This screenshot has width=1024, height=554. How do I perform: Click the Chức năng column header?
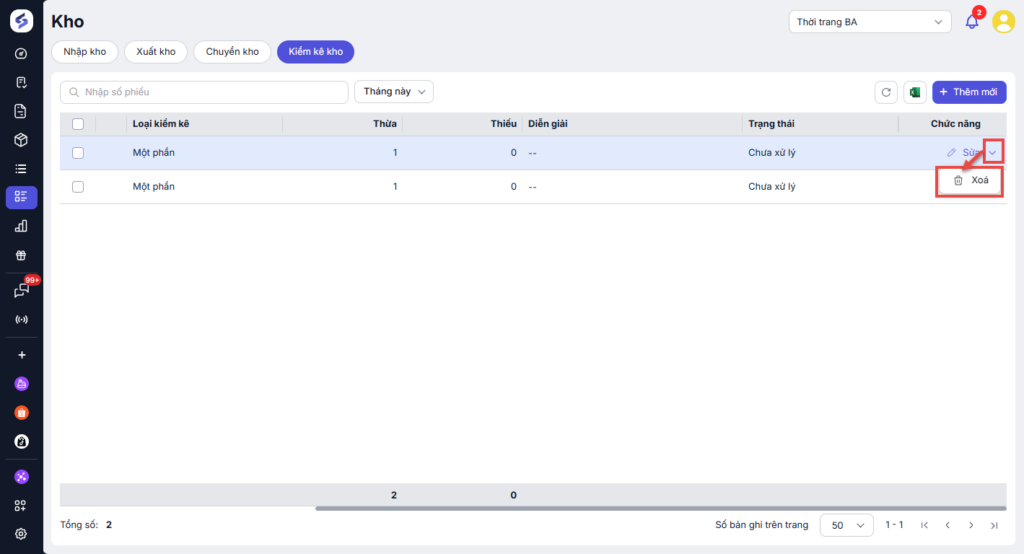[955, 123]
